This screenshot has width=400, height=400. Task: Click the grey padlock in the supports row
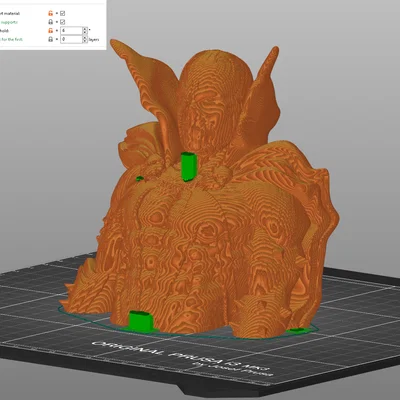(51, 22)
